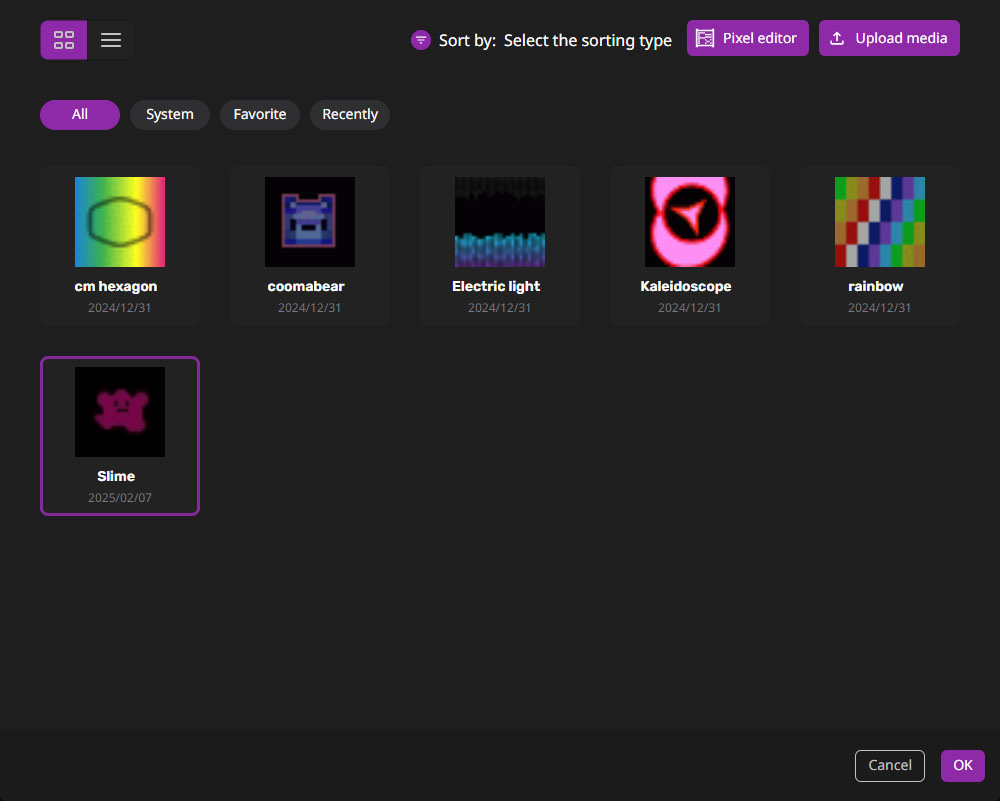1000x801 pixels.
Task: Show Favorite media filter
Action: pos(260,115)
